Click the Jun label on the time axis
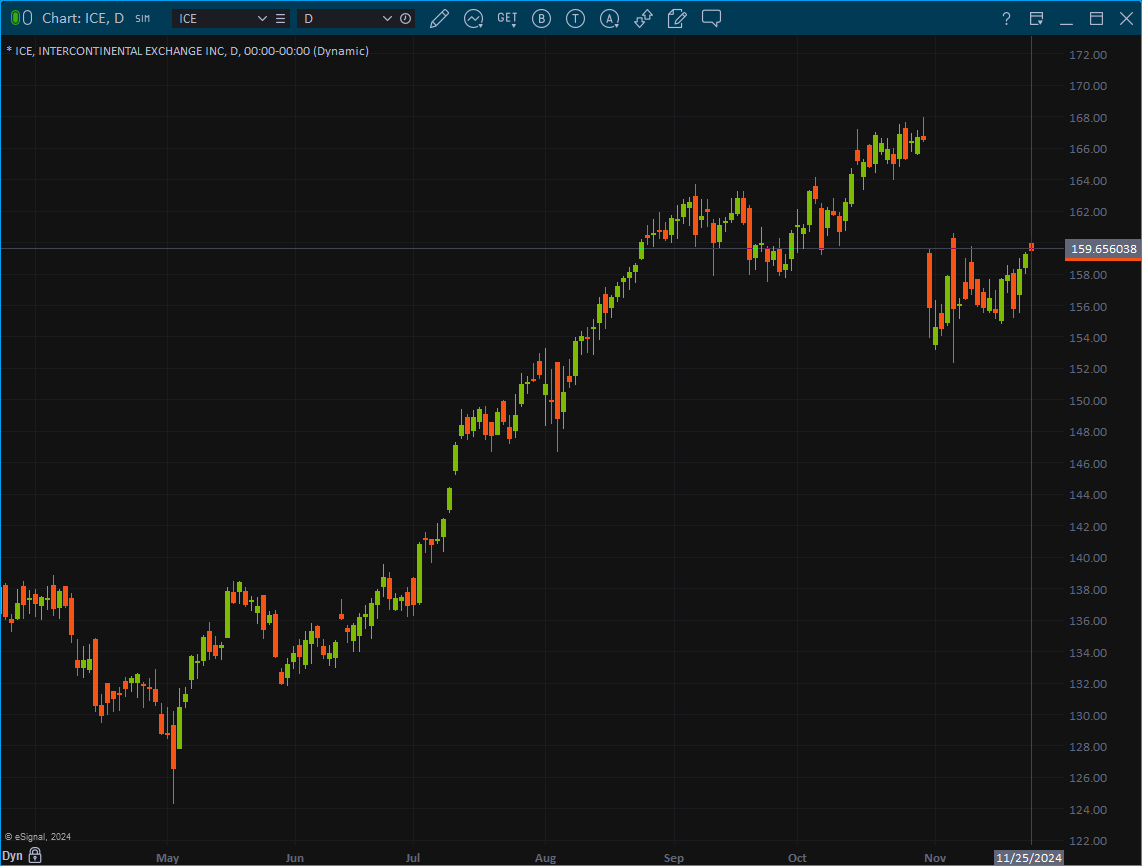This screenshot has height=866, width=1142. click(295, 858)
